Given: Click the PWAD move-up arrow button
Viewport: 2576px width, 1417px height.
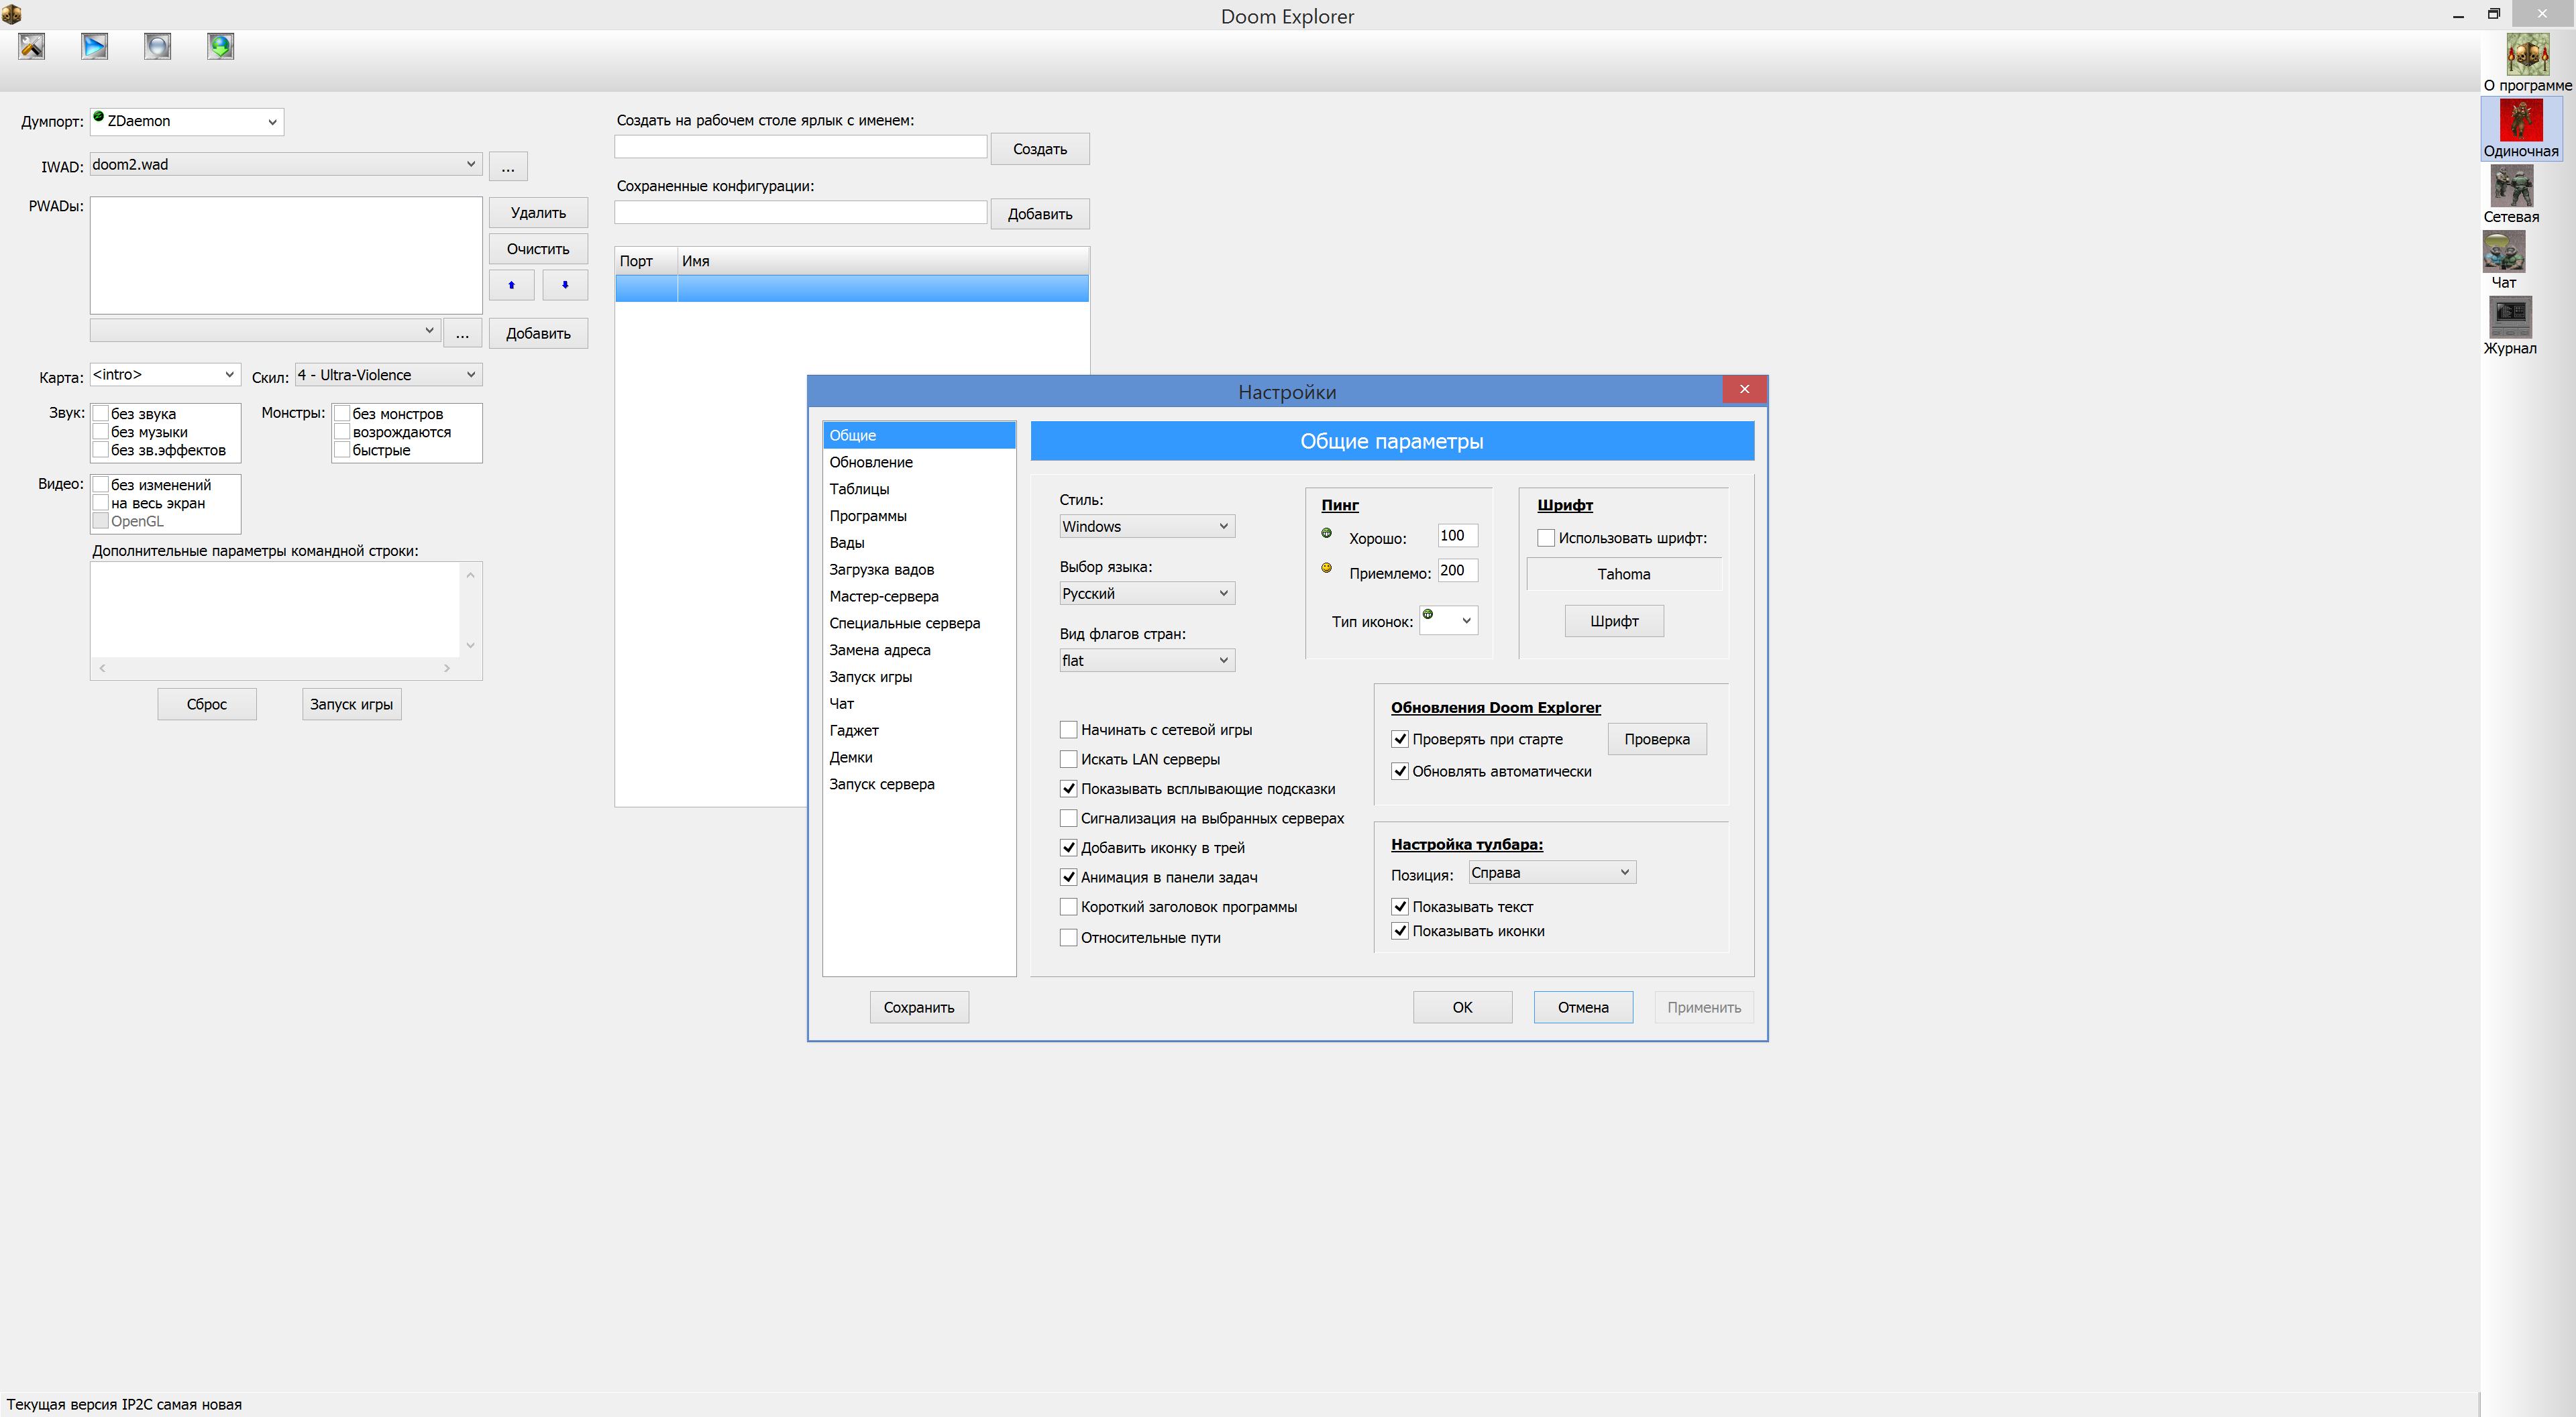Looking at the screenshot, I should tap(511, 285).
